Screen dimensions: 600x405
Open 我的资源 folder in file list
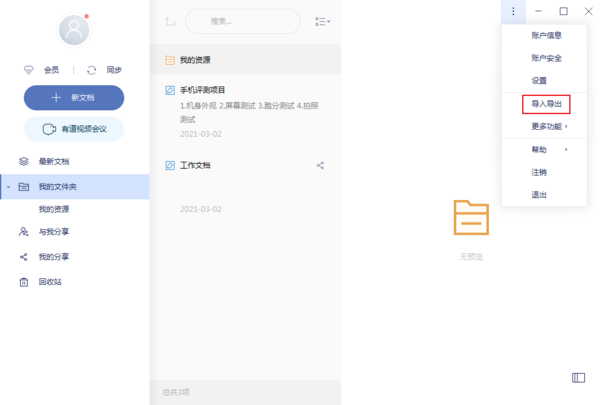pyautogui.click(x=245, y=60)
